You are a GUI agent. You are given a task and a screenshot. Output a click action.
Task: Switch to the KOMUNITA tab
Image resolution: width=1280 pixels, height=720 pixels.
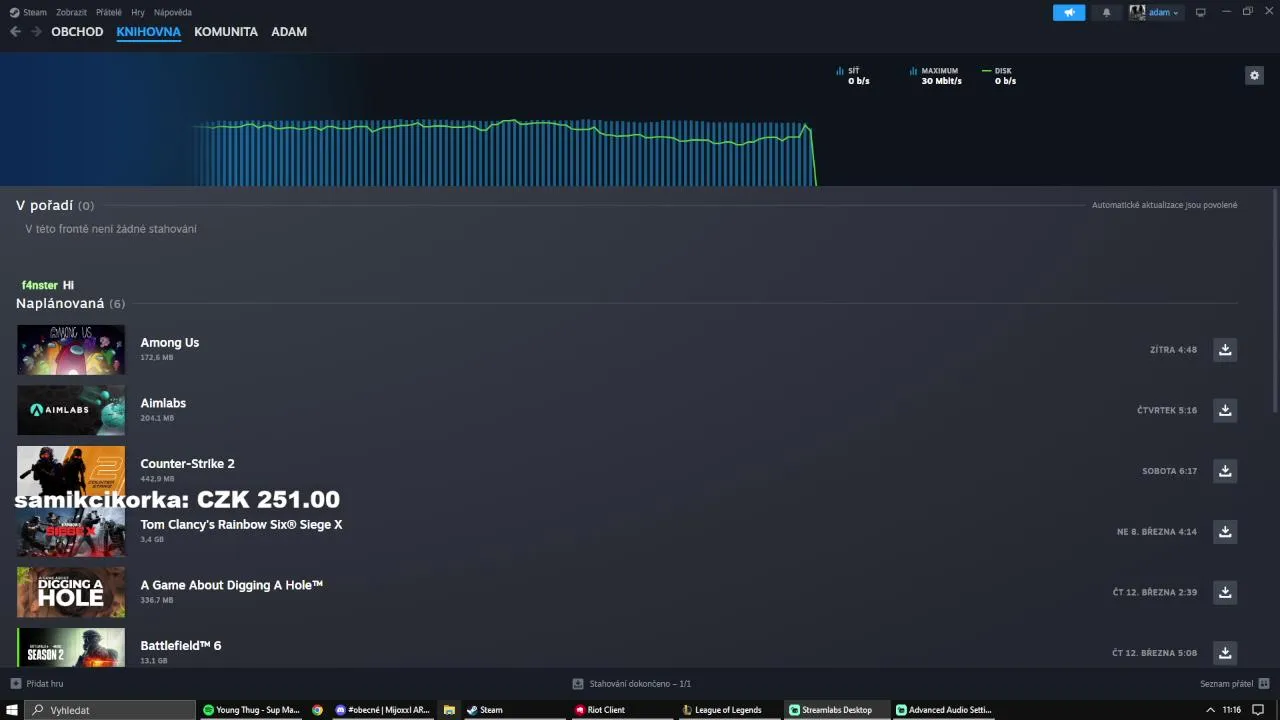(x=226, y=32)
